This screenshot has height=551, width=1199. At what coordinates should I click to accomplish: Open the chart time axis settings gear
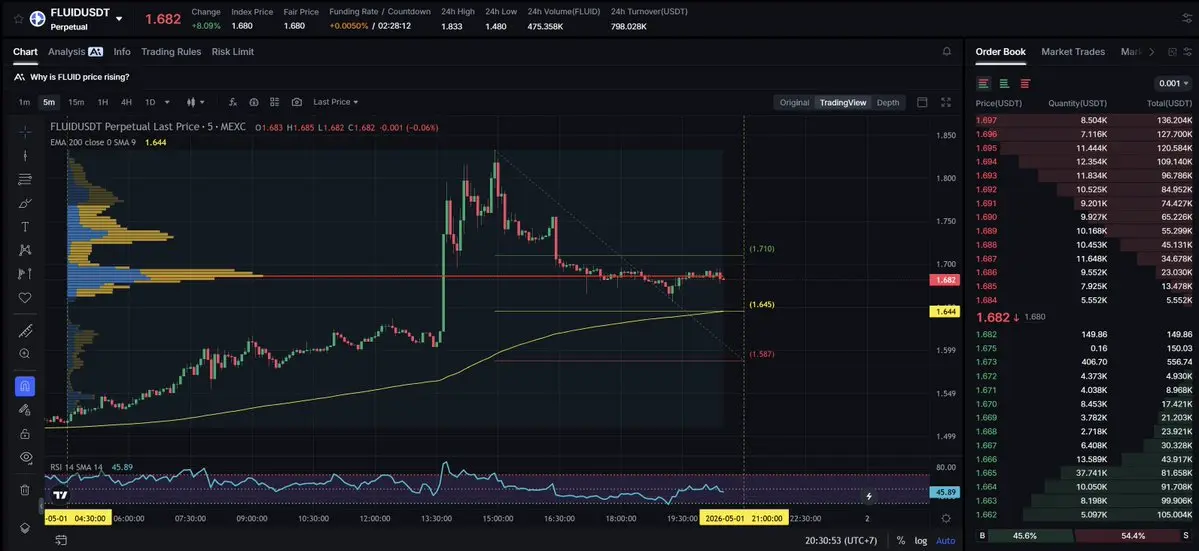coord(946,518)
